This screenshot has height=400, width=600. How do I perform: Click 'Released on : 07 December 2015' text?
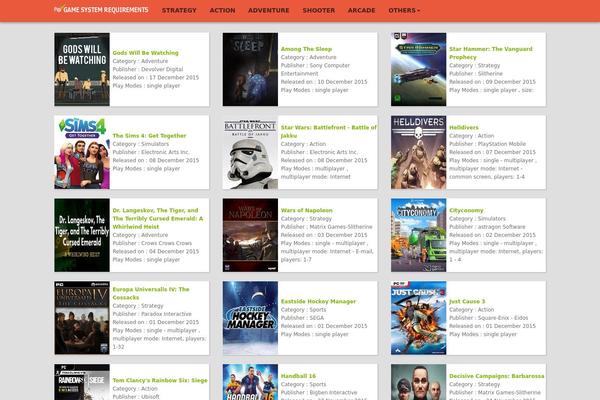(x=492, y=152)
